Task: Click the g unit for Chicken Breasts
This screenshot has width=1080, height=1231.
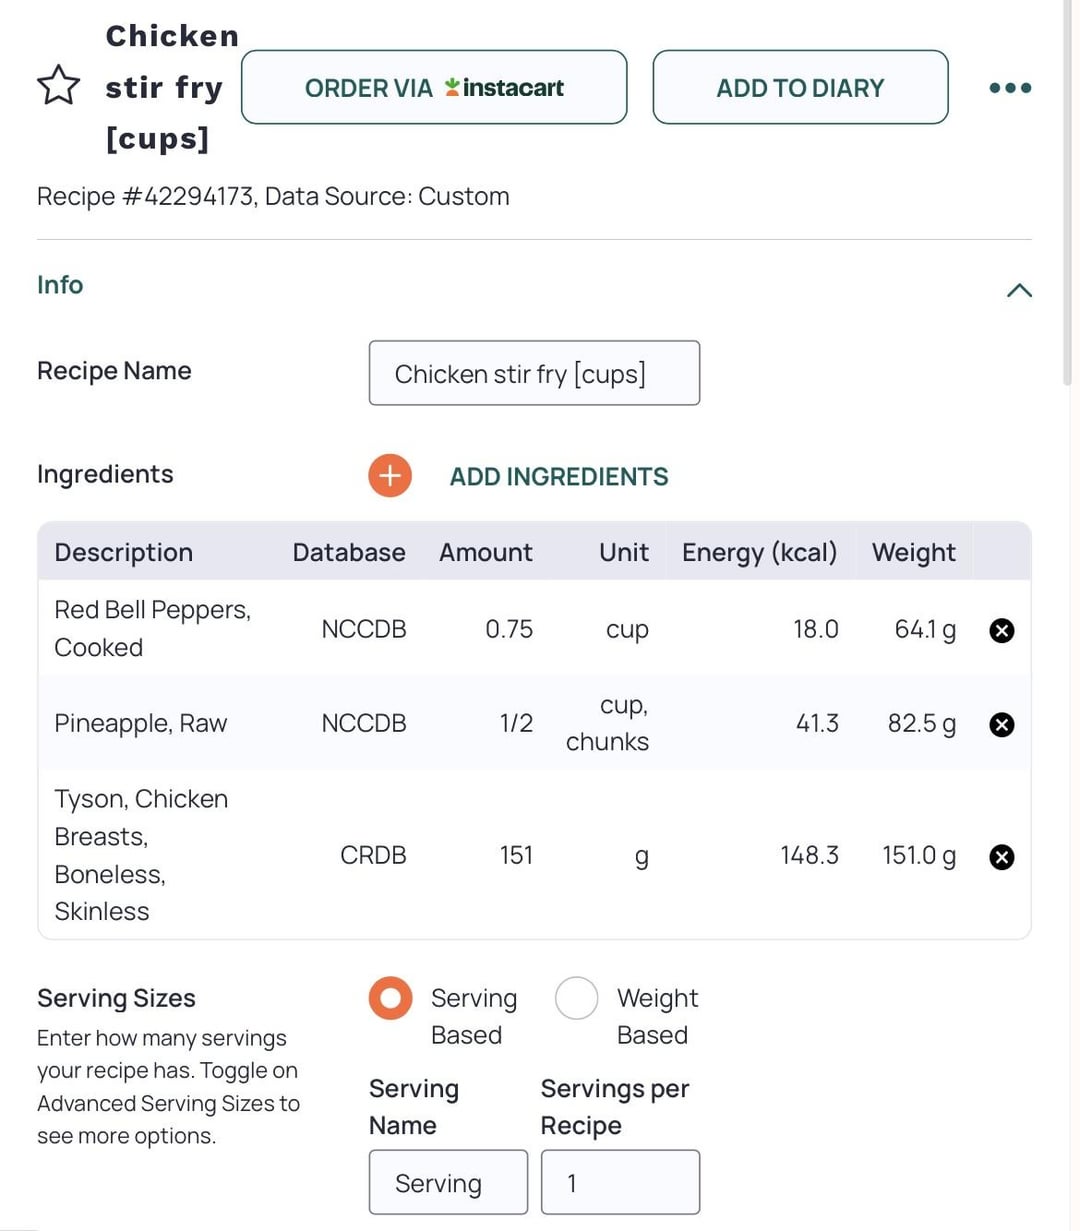Action: (x=641, y=857)
